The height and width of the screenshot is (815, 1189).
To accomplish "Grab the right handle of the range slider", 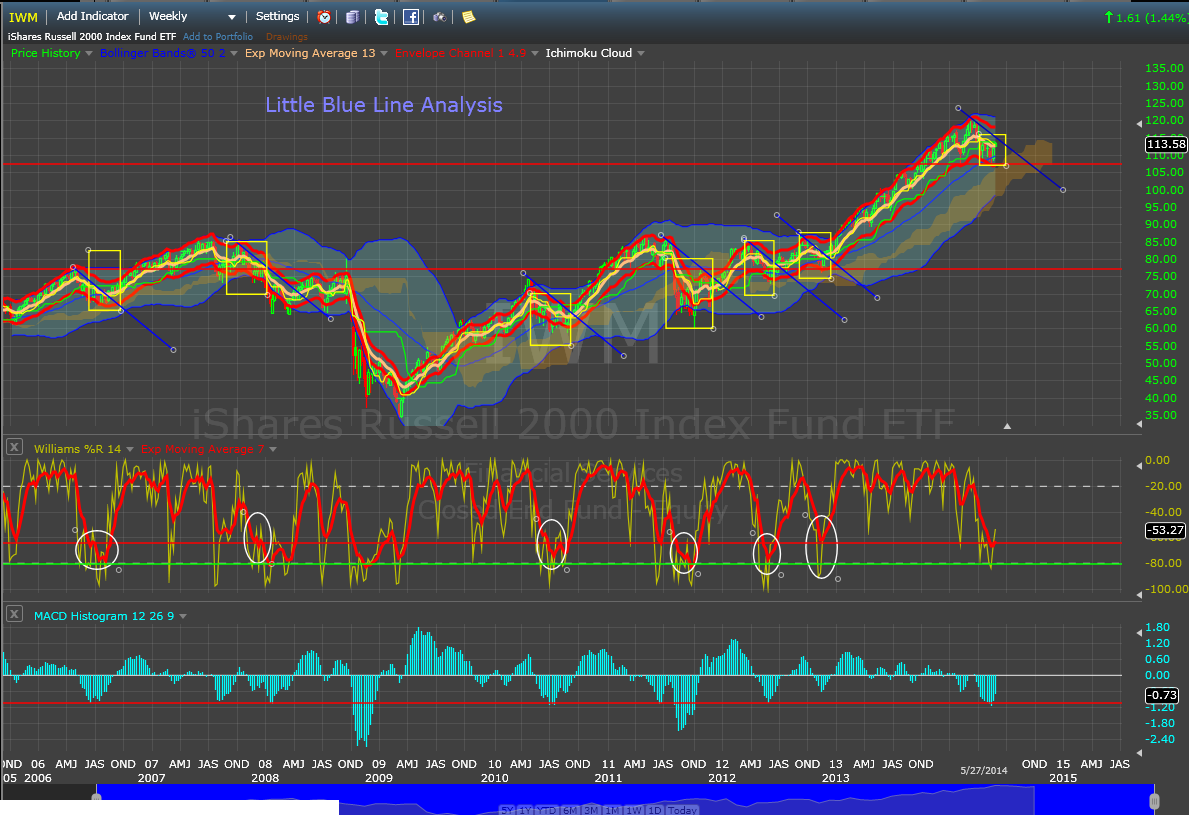I will coord(1154,801).
